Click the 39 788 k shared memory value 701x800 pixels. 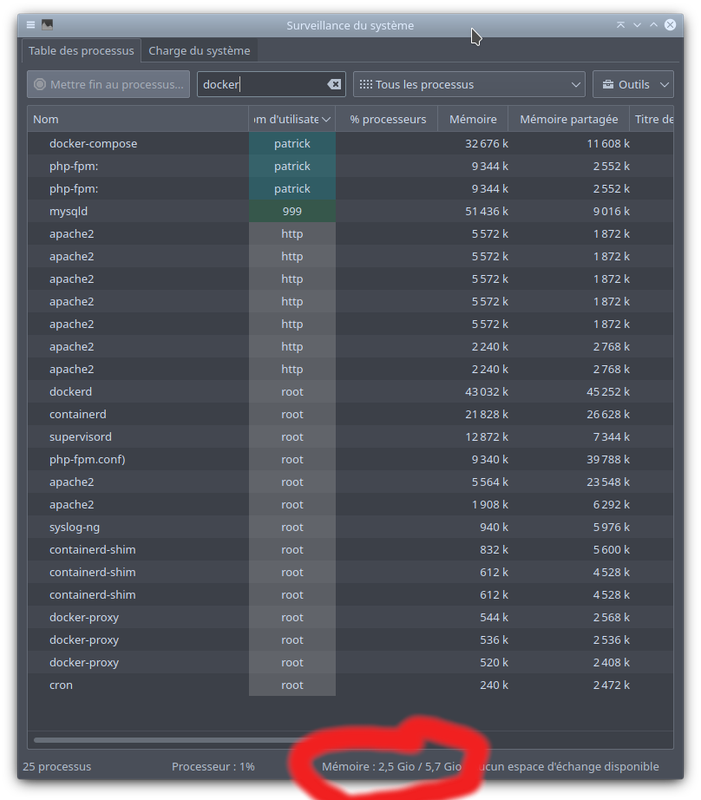click(x=608, y=459)
